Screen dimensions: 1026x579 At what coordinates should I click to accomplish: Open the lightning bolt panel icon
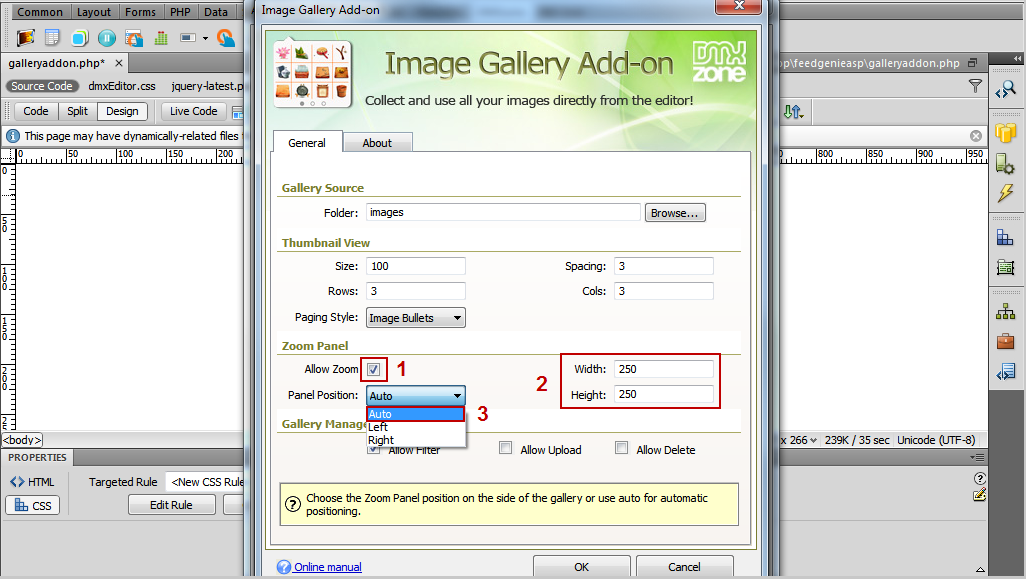[1006, 194]
